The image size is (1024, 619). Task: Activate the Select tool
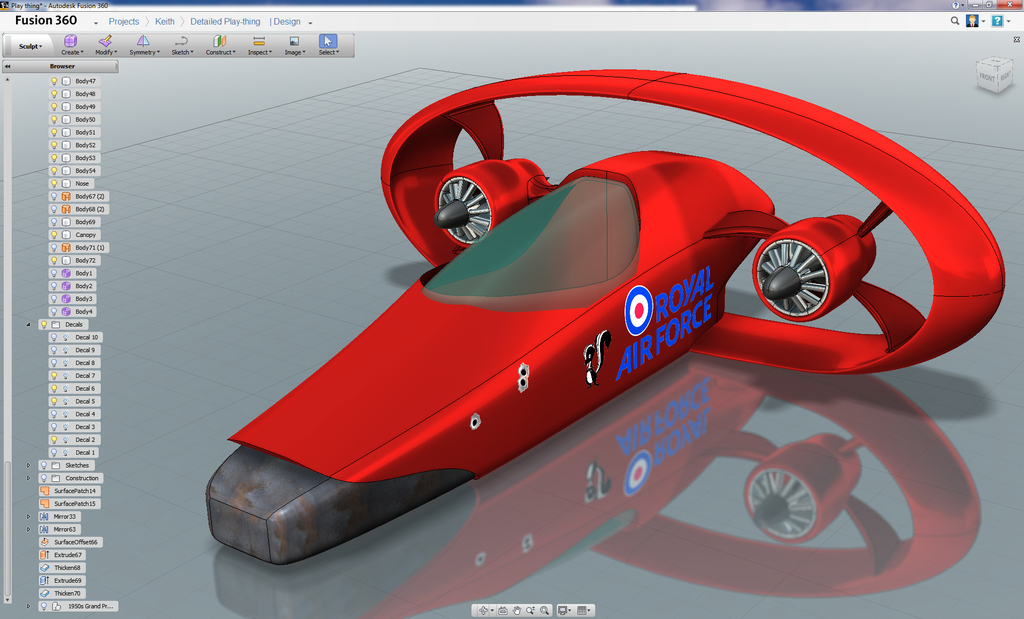328,45
